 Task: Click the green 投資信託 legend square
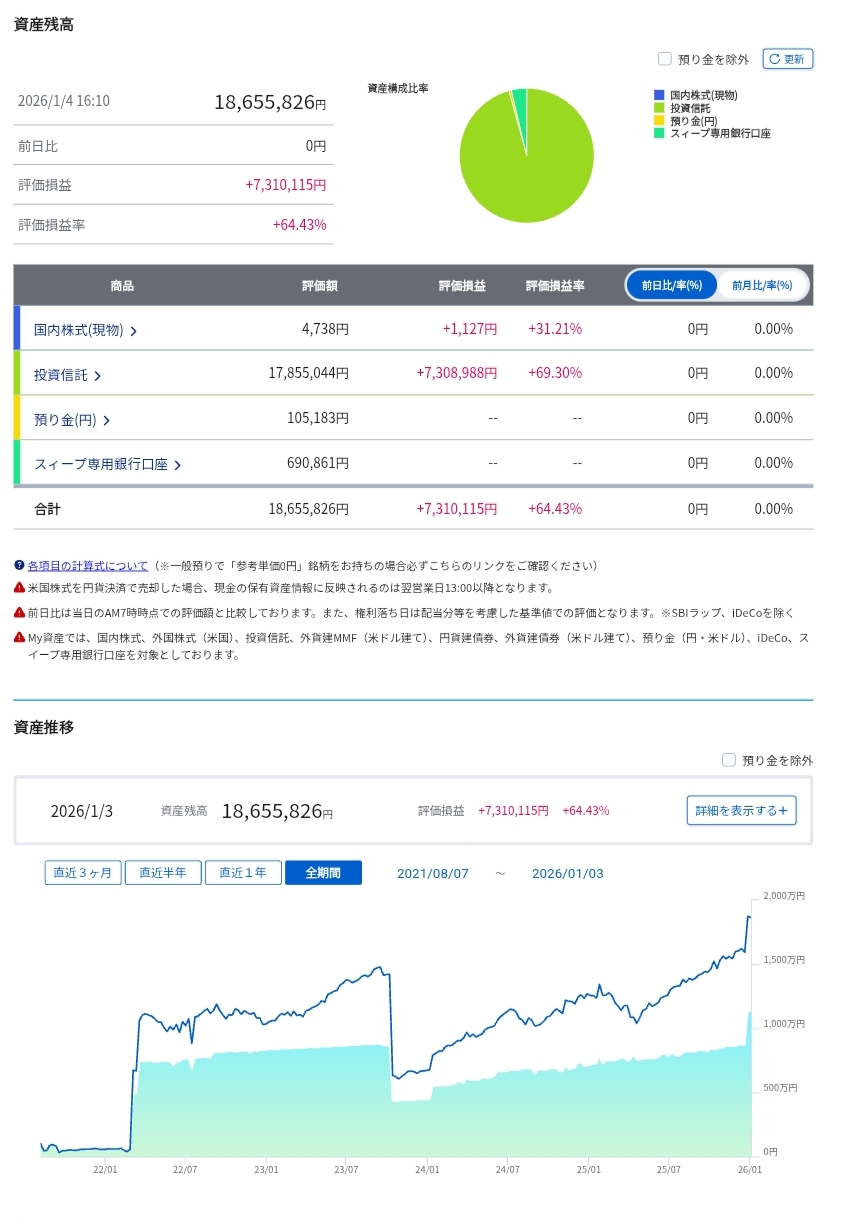pyautogui.click(x=659, y=108)
